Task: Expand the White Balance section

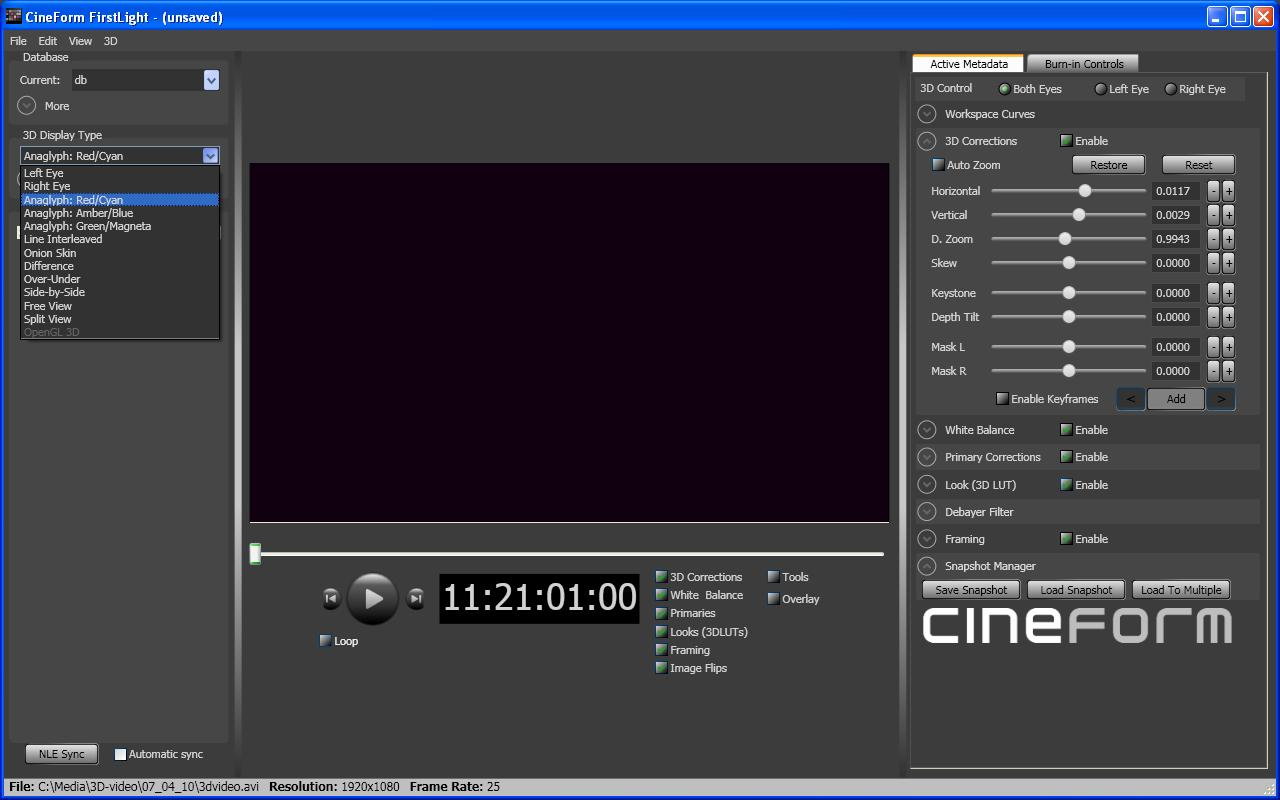Action: tap(927, 430)
